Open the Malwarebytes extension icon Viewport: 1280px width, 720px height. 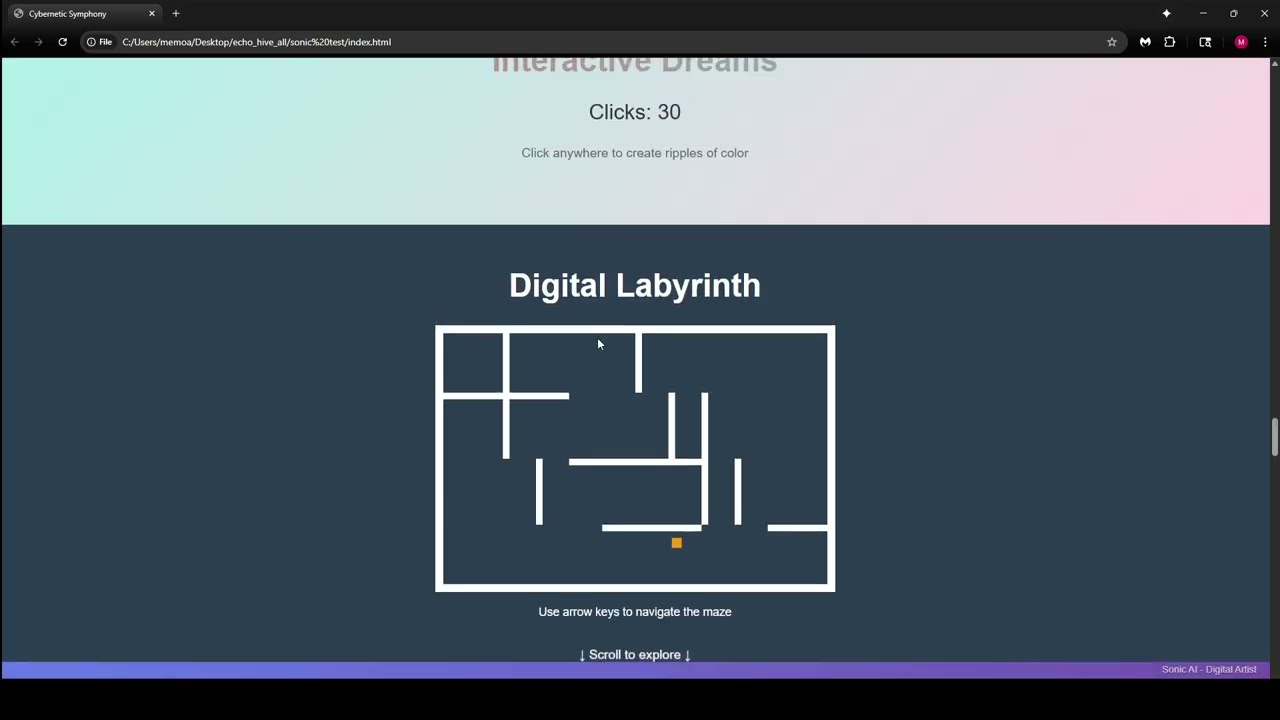pyautogui.click(x=1145, y=42)
